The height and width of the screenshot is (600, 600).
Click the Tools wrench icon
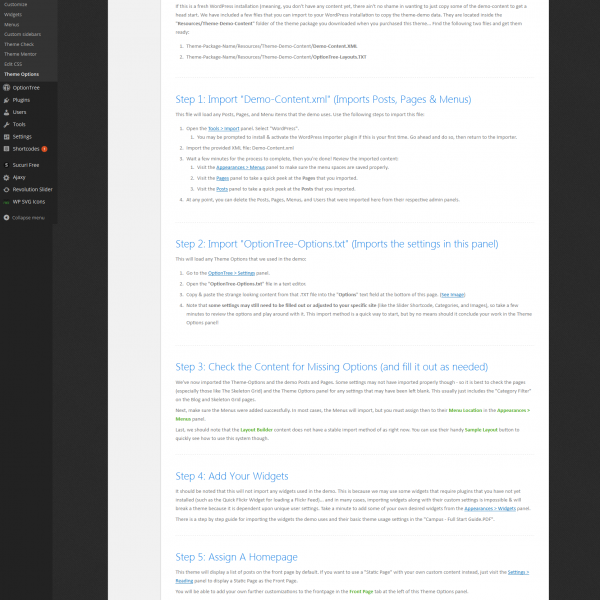(6, 124)
